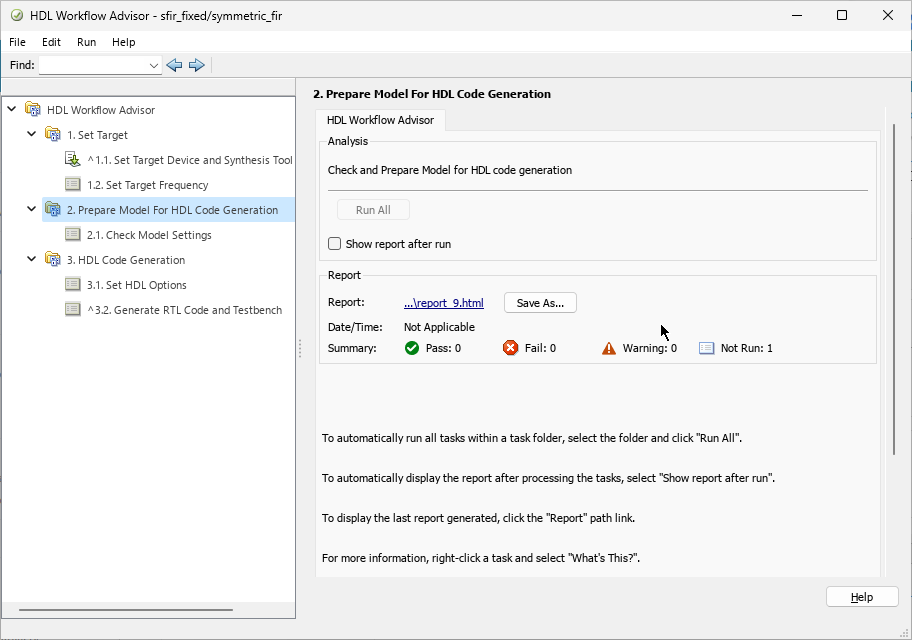912x640 pixels.
Task: Enable Show report after run
Action: pos(335,243)
